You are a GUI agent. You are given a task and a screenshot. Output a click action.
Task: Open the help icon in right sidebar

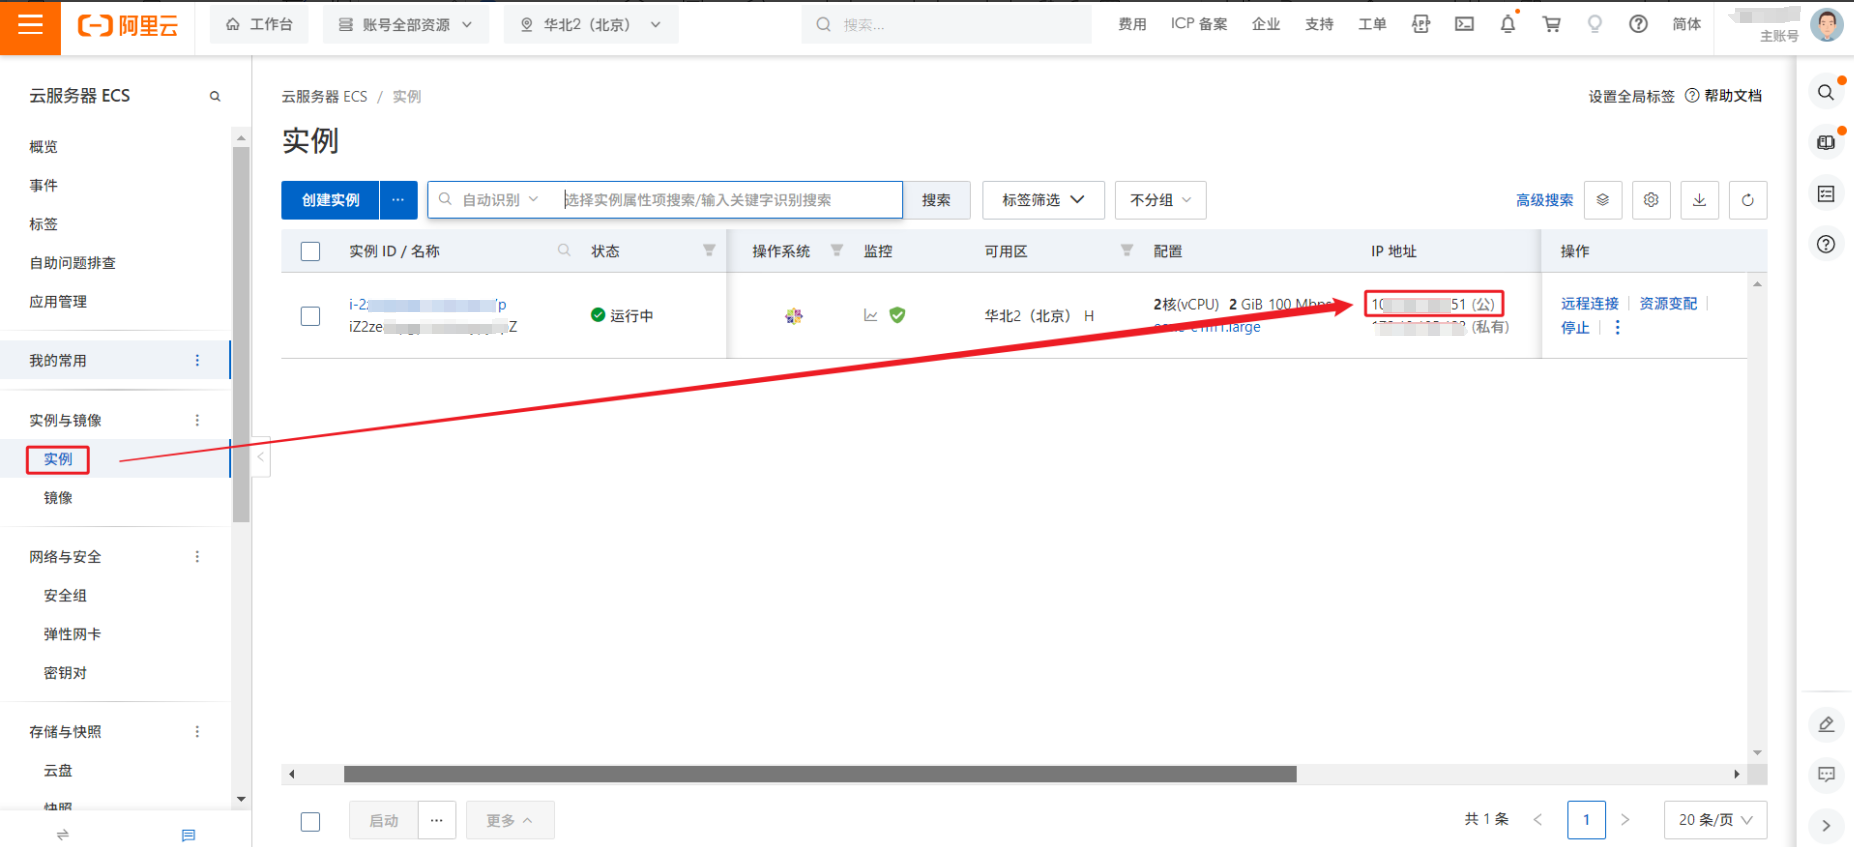tap(1826, 244)
